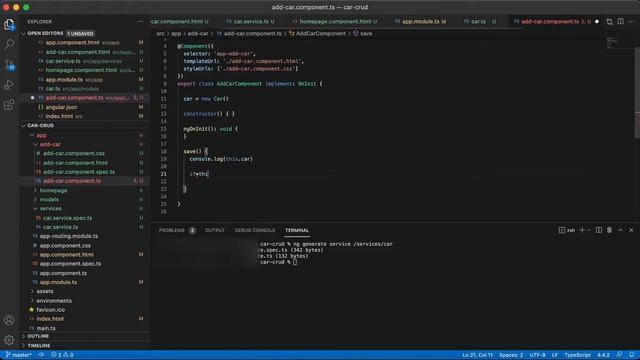Viewport: 640px width, 360px height.
Task: Click TypeScript version 4.4.2 status item
Action: (x=603, y=355)
